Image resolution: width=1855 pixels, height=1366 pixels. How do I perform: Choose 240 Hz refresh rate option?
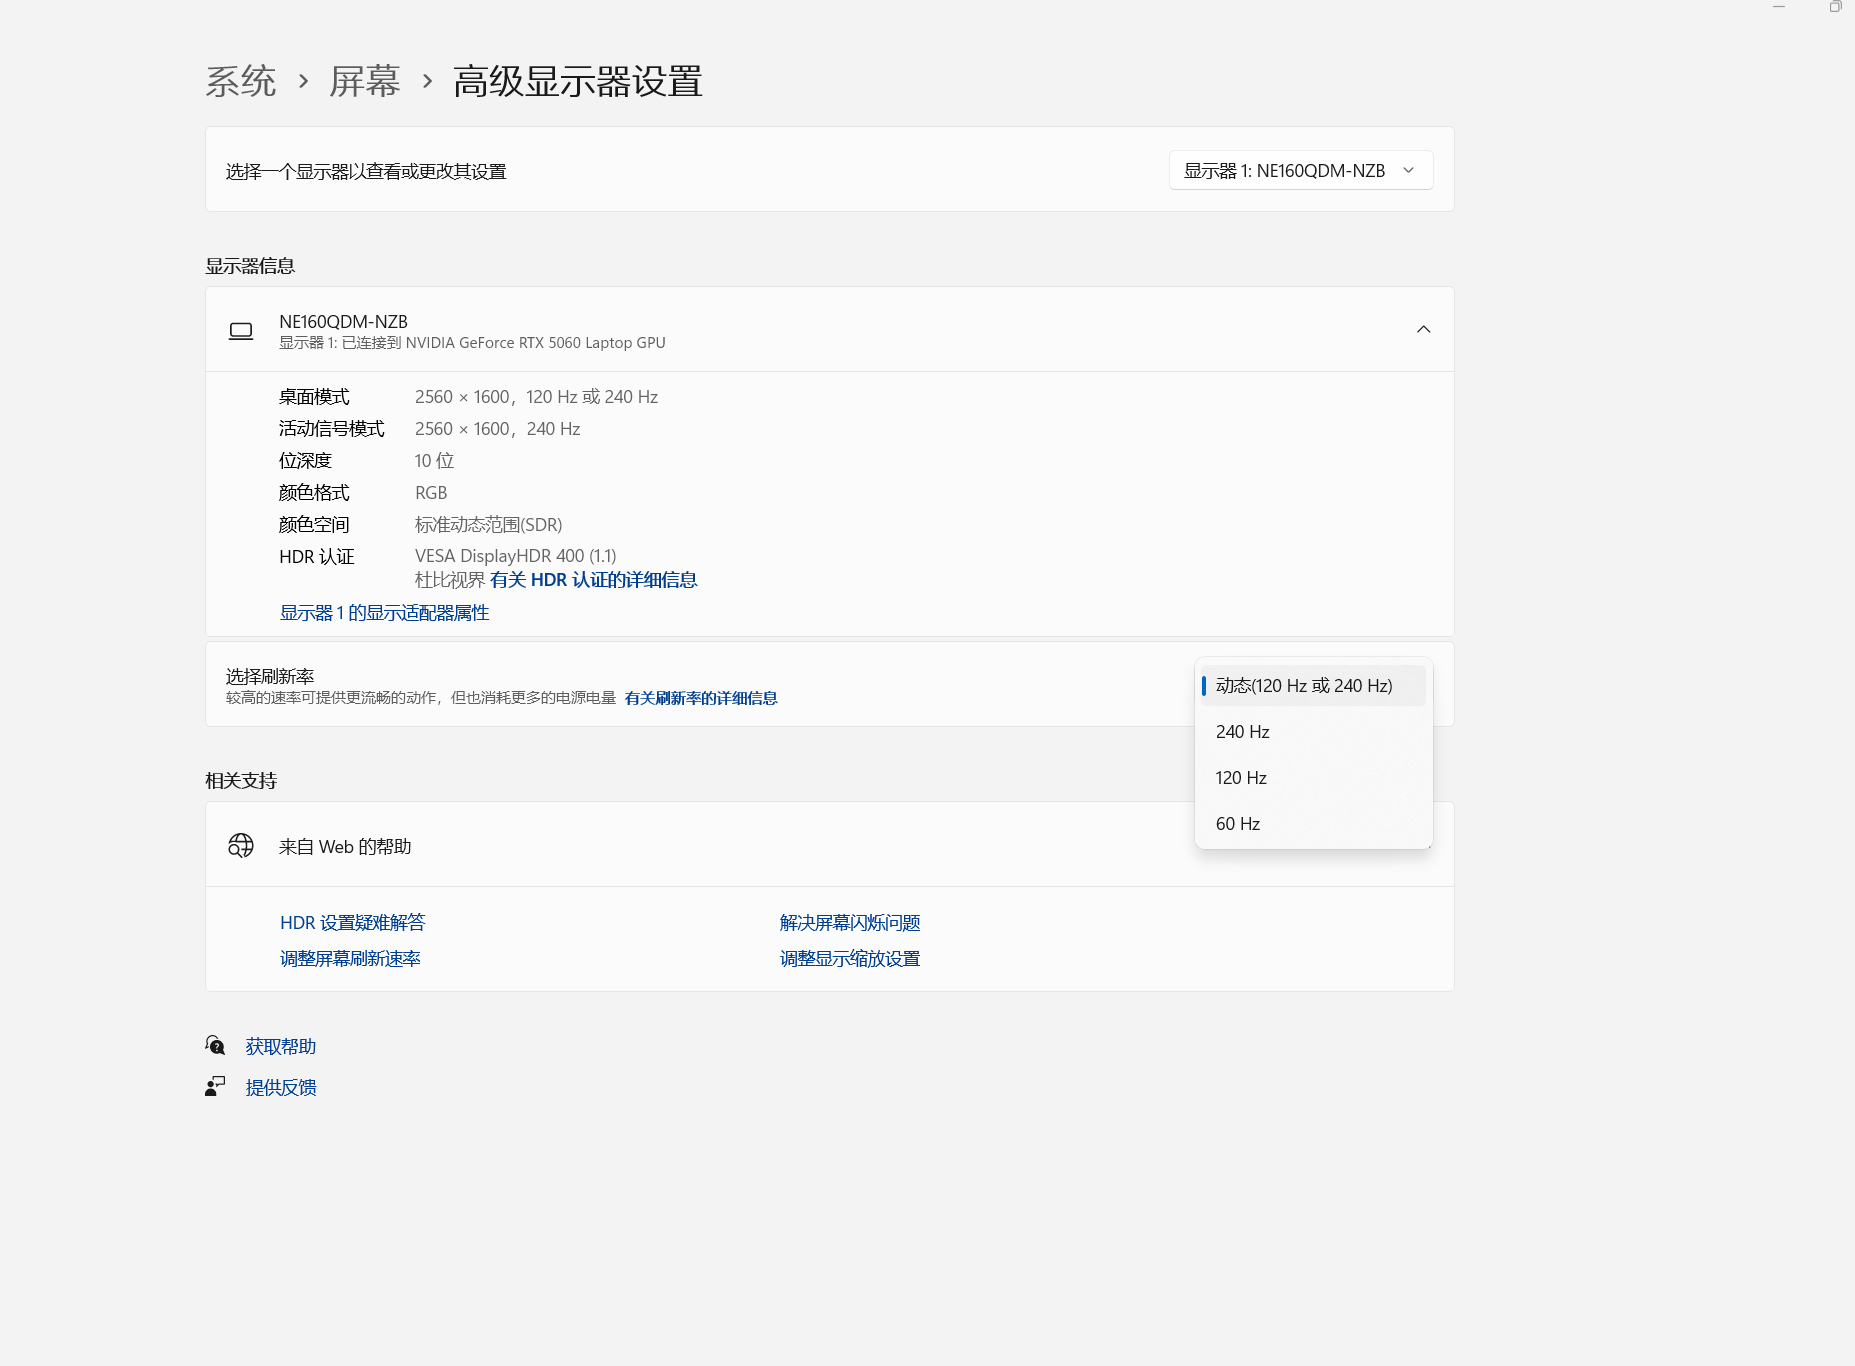[x=1313, y=732]
